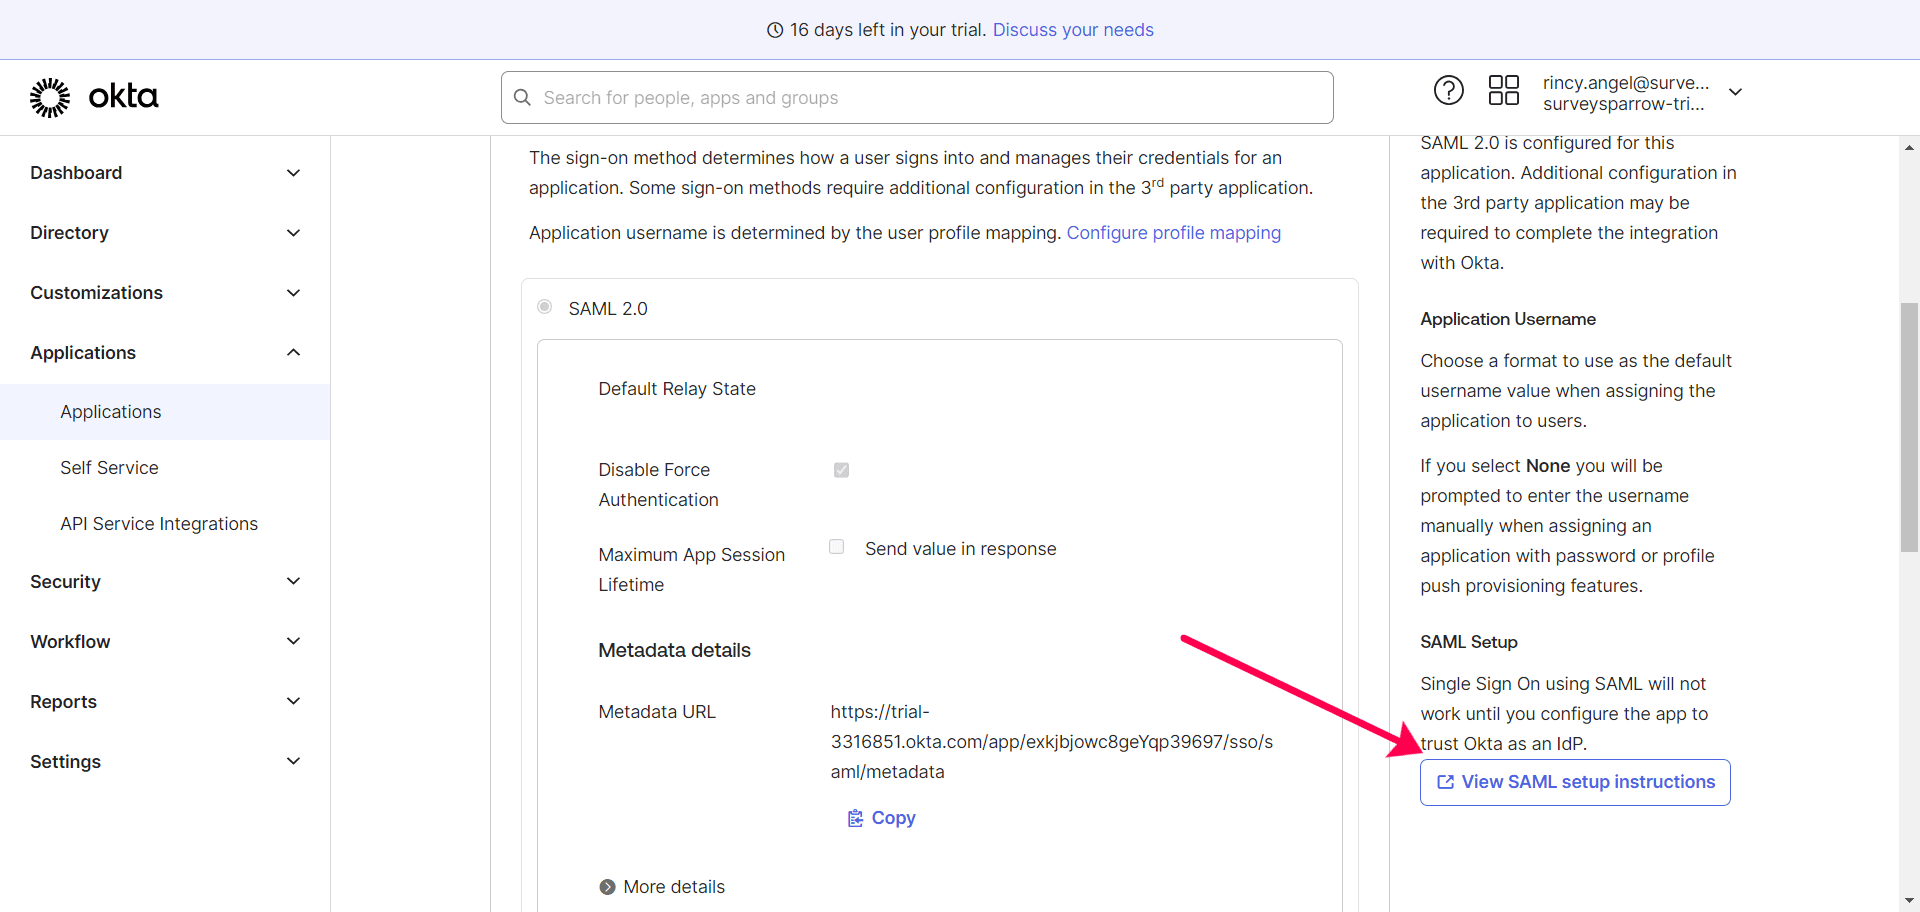Click the vertical page scrollbar thumb
This screenshot has width=1920, height=912.
[1909, 427]
